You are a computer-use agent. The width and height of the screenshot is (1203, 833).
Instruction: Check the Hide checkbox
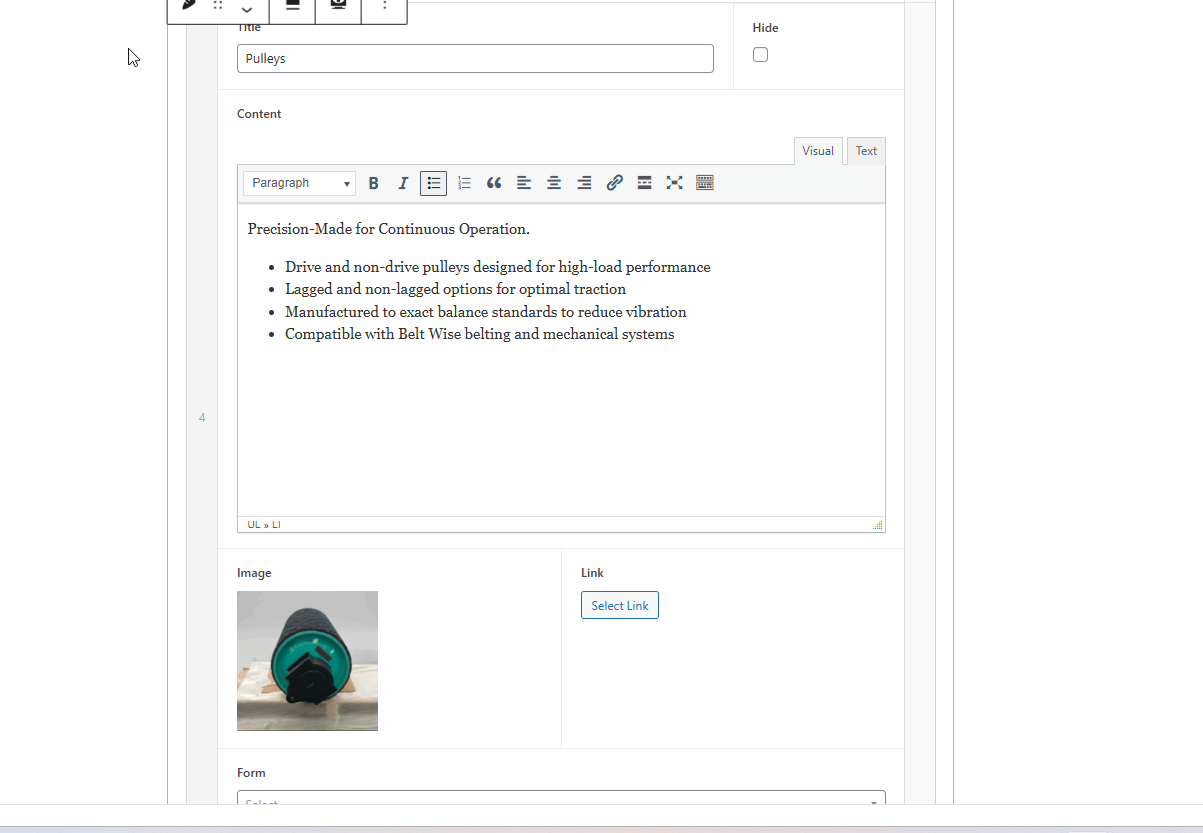(x=761, y=55)
